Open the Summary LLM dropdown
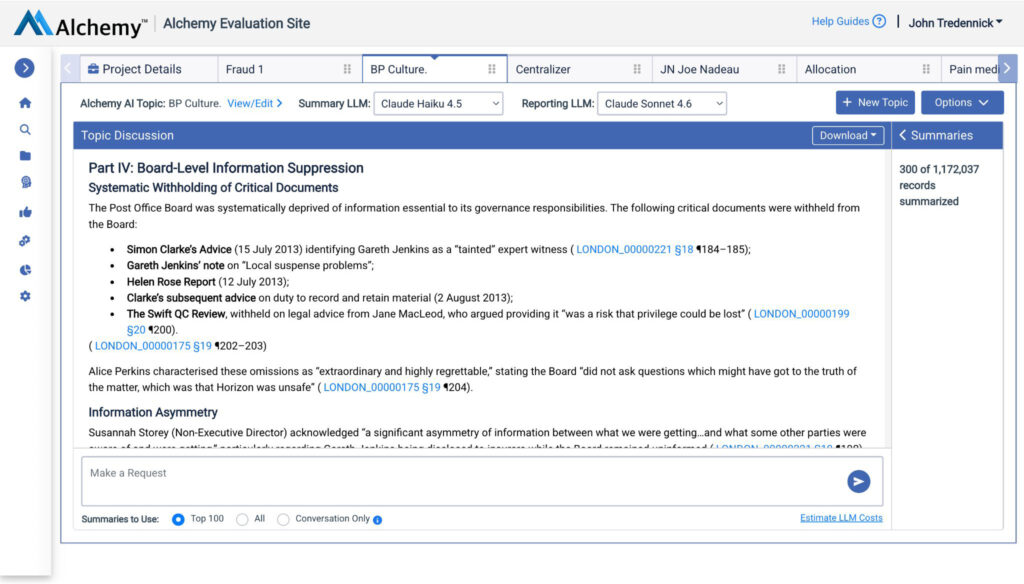Image resolution: width=1024 pixels, height=584 pixels. click(438, 103)
